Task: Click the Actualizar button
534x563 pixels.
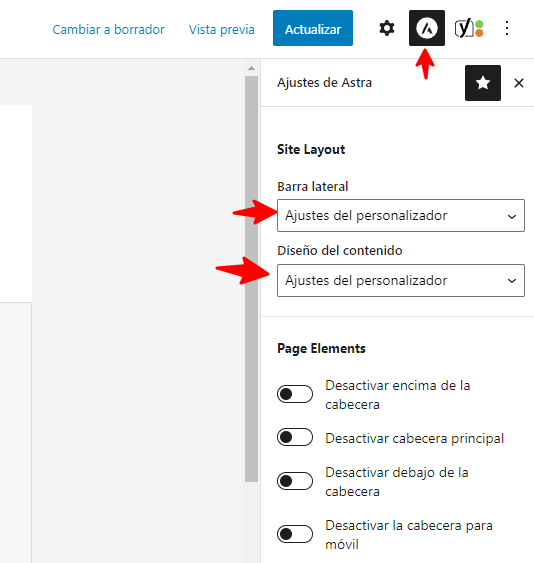Action: [313, 28]
